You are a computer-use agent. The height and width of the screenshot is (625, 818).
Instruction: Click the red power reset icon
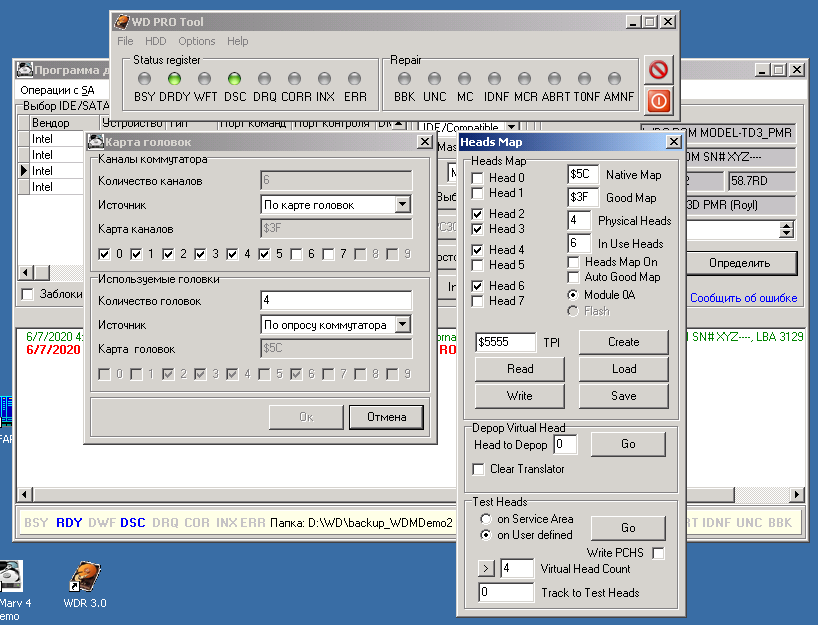point(659,100)
